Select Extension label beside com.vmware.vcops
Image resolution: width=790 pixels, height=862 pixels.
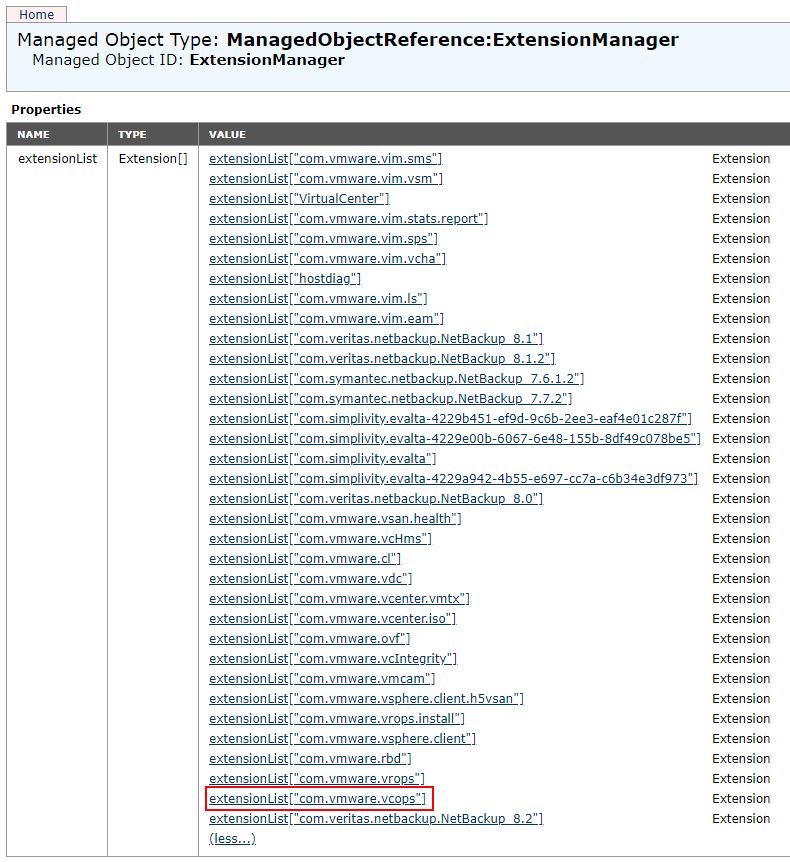pyautogui.click(x=741, y=799)
